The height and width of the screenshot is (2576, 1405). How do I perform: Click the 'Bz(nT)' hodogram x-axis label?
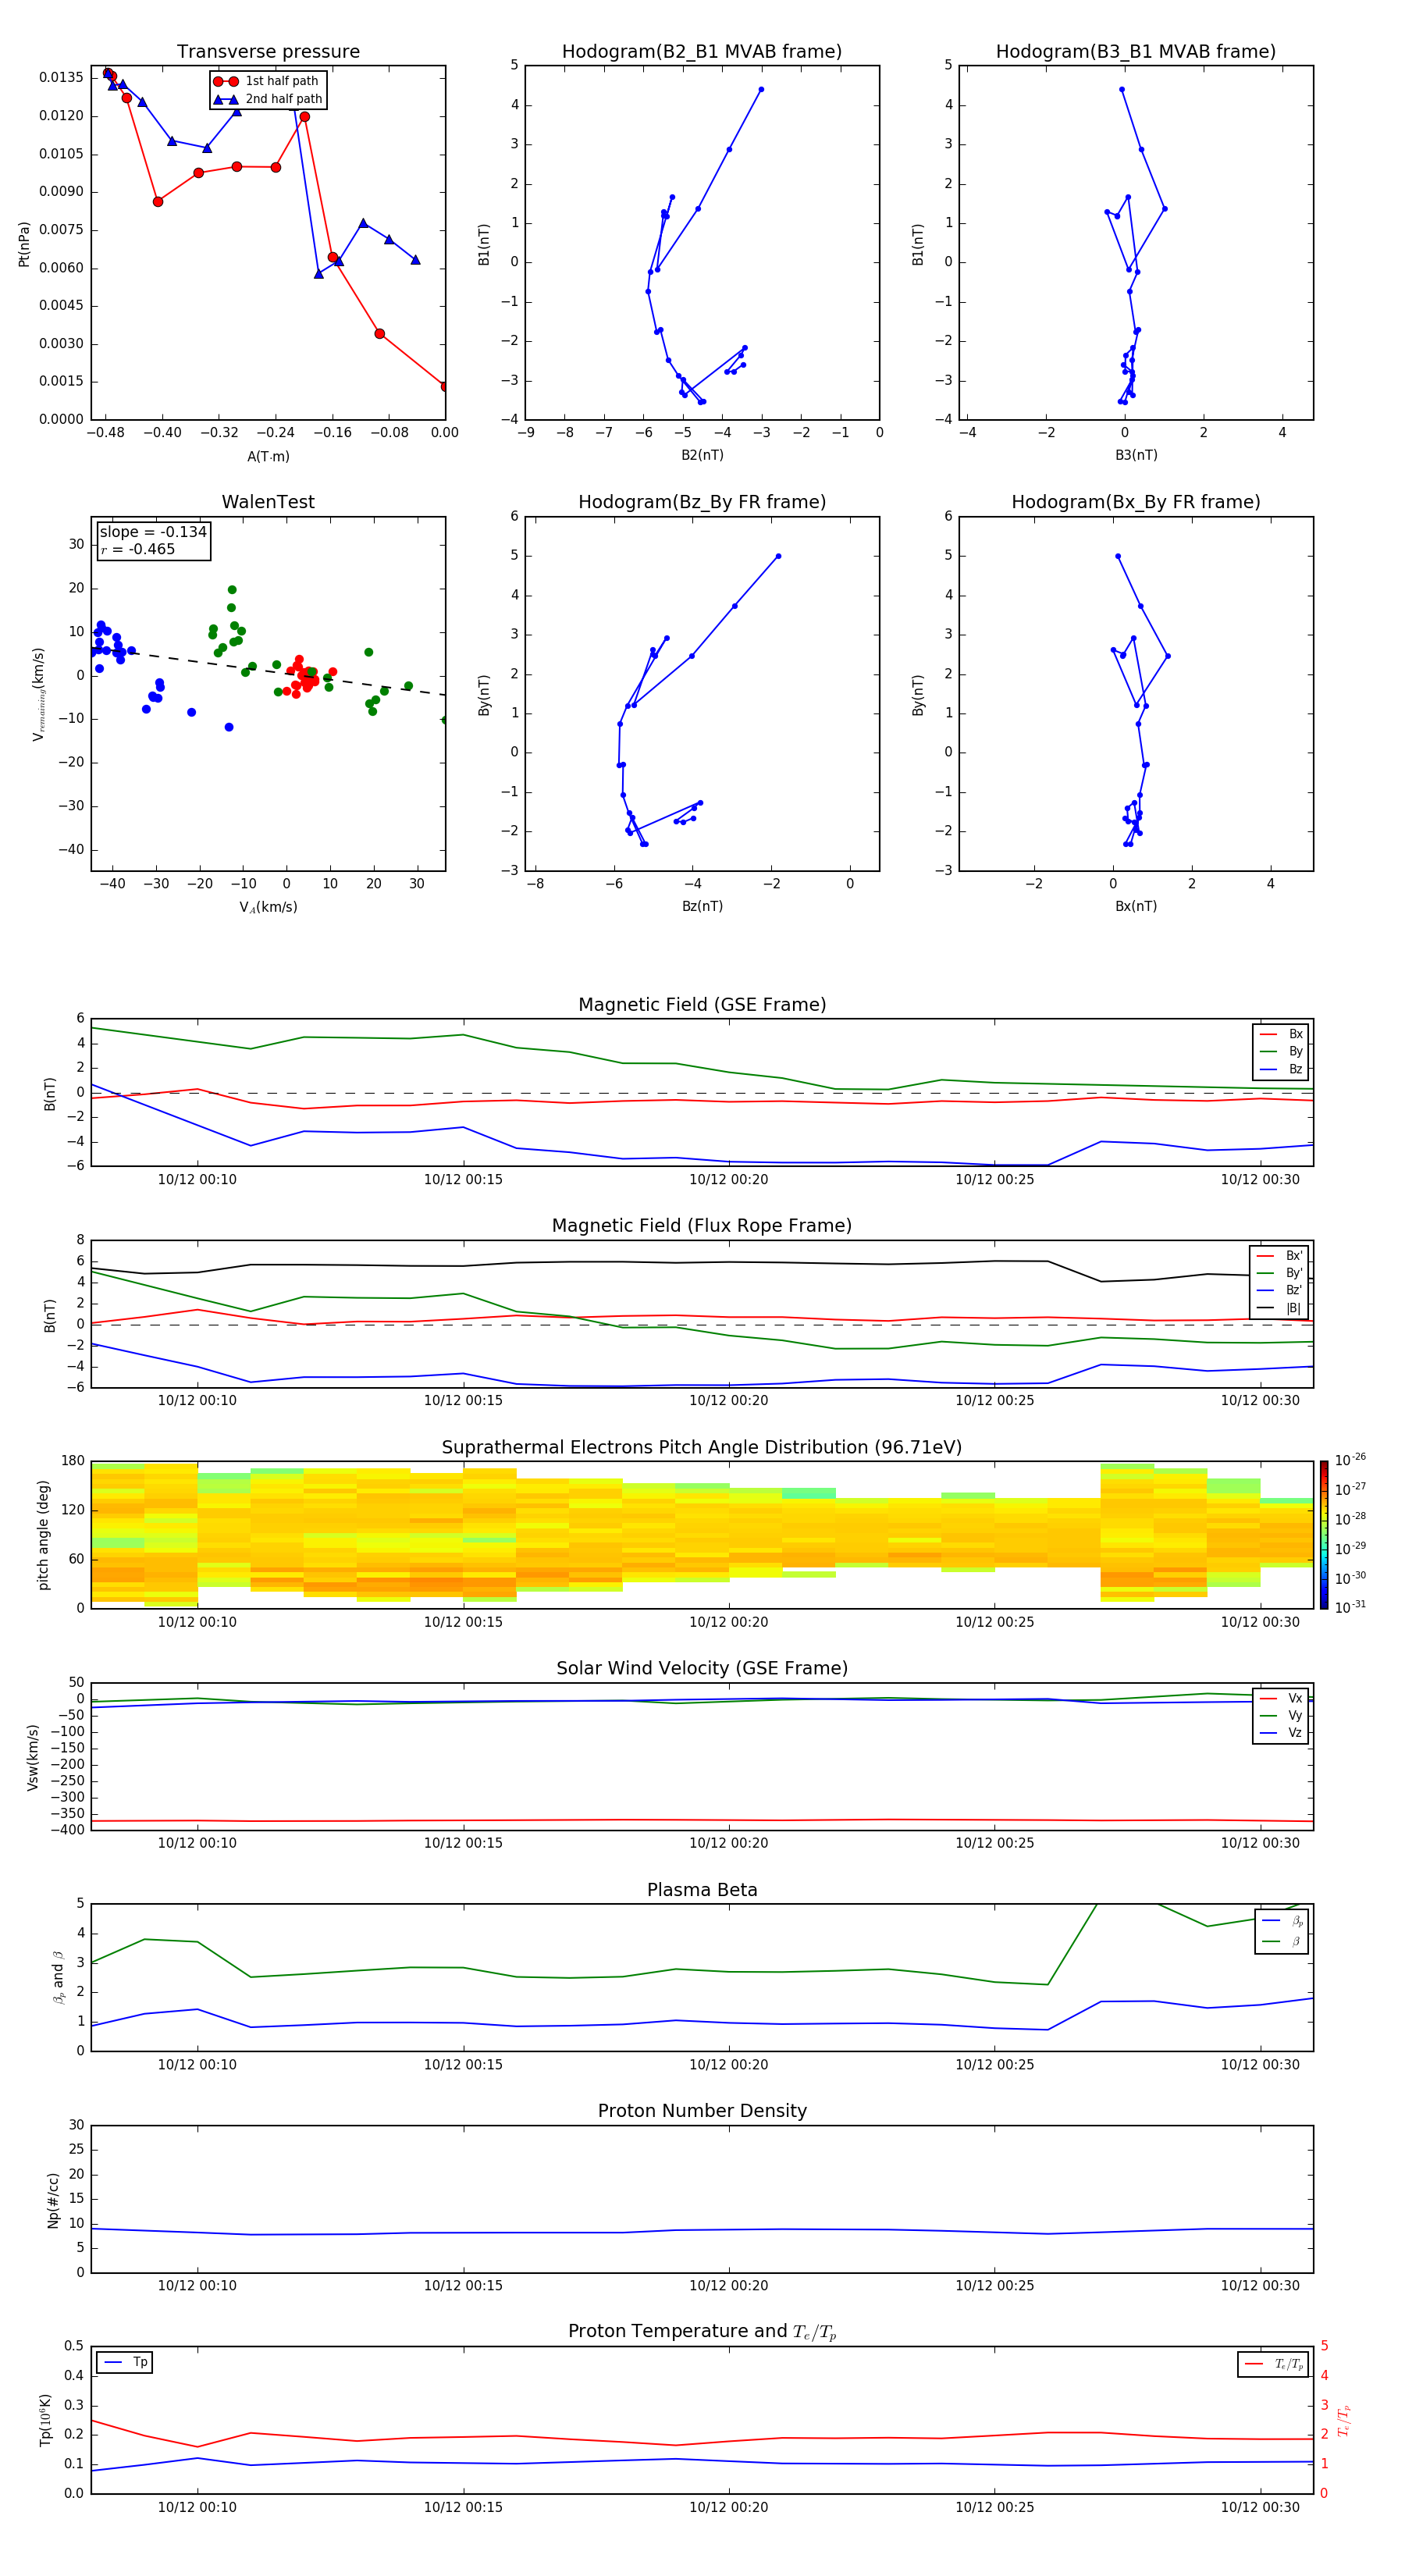[x=702, y=906]
